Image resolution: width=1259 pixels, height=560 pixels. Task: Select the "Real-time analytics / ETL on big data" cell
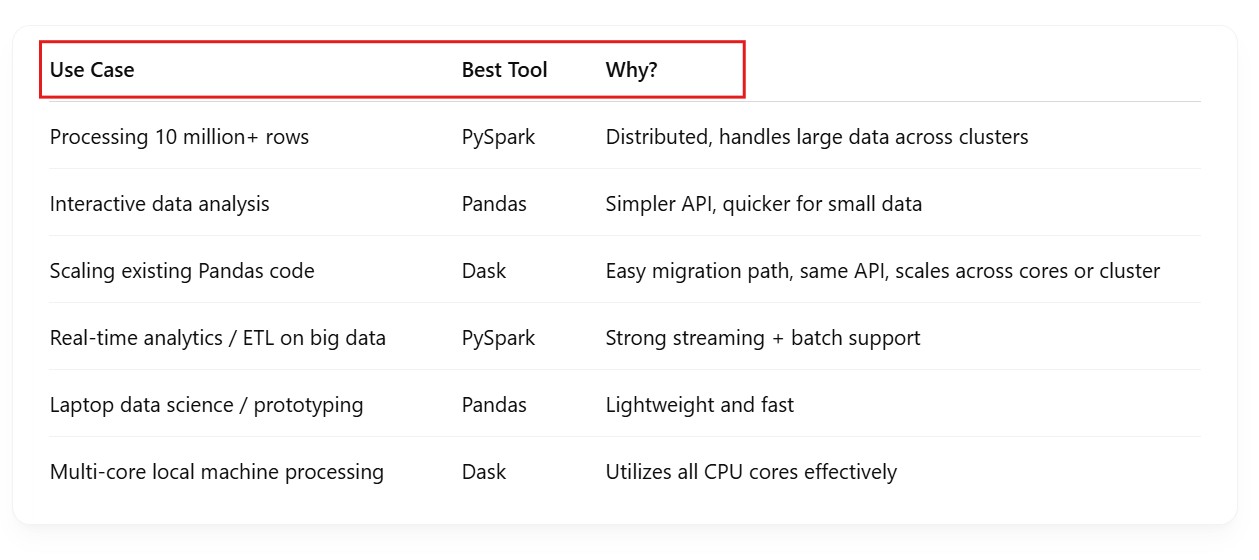217,338
